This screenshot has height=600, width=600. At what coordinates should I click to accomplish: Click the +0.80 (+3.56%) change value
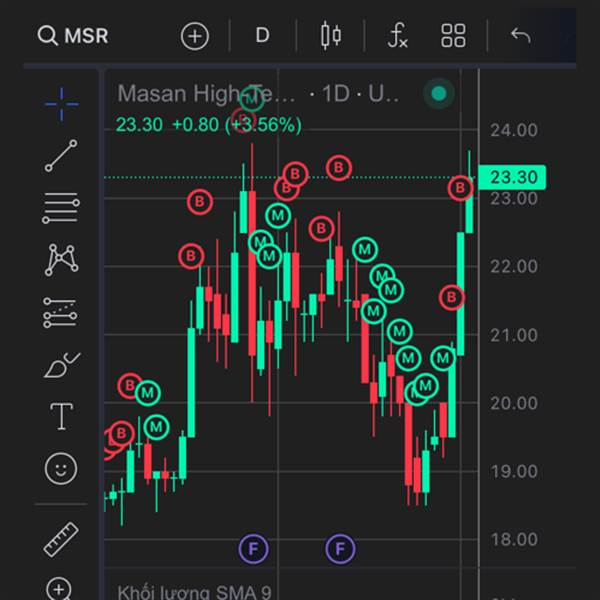click(237, 125)
